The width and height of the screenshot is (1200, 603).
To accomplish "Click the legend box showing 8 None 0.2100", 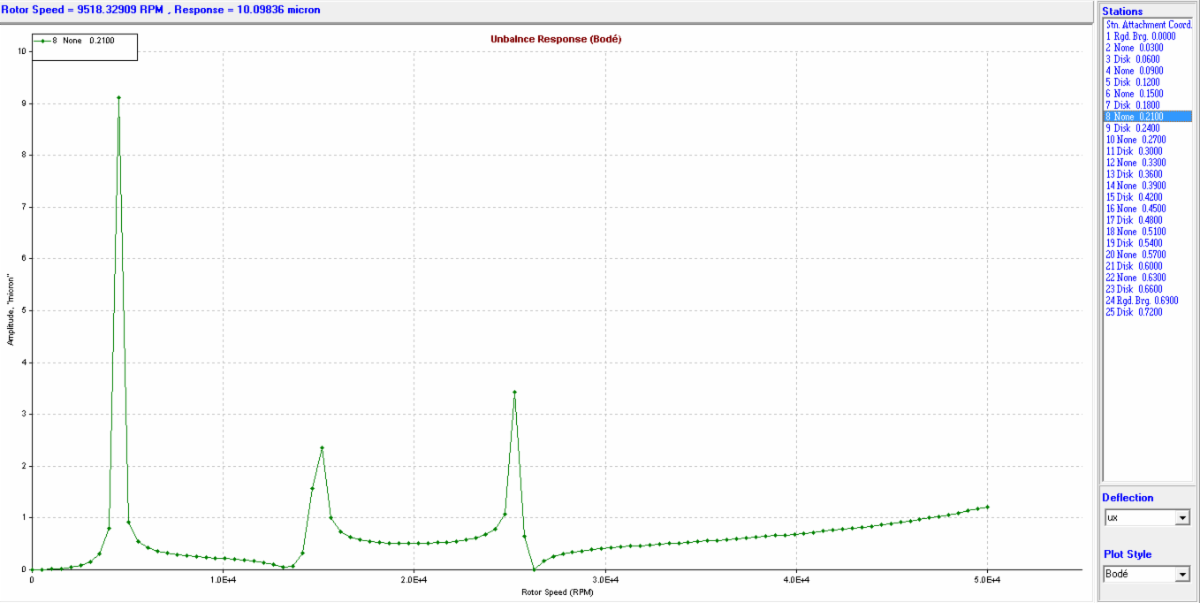I will click(x=84, y=46).
